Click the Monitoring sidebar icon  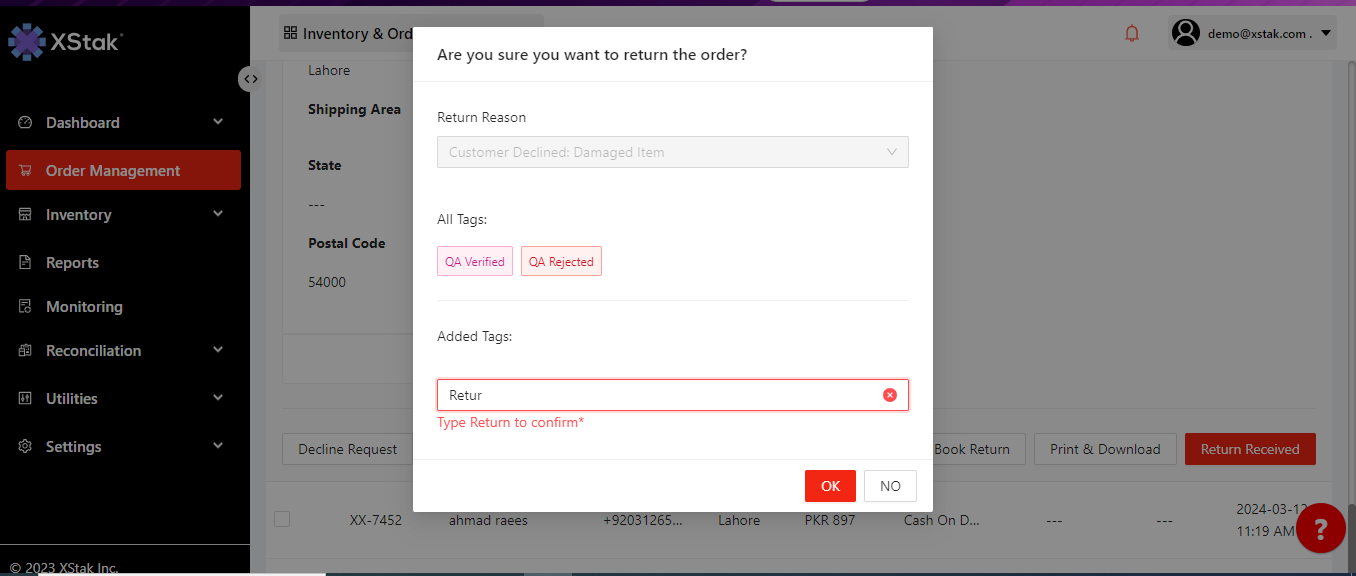point(26,307)
